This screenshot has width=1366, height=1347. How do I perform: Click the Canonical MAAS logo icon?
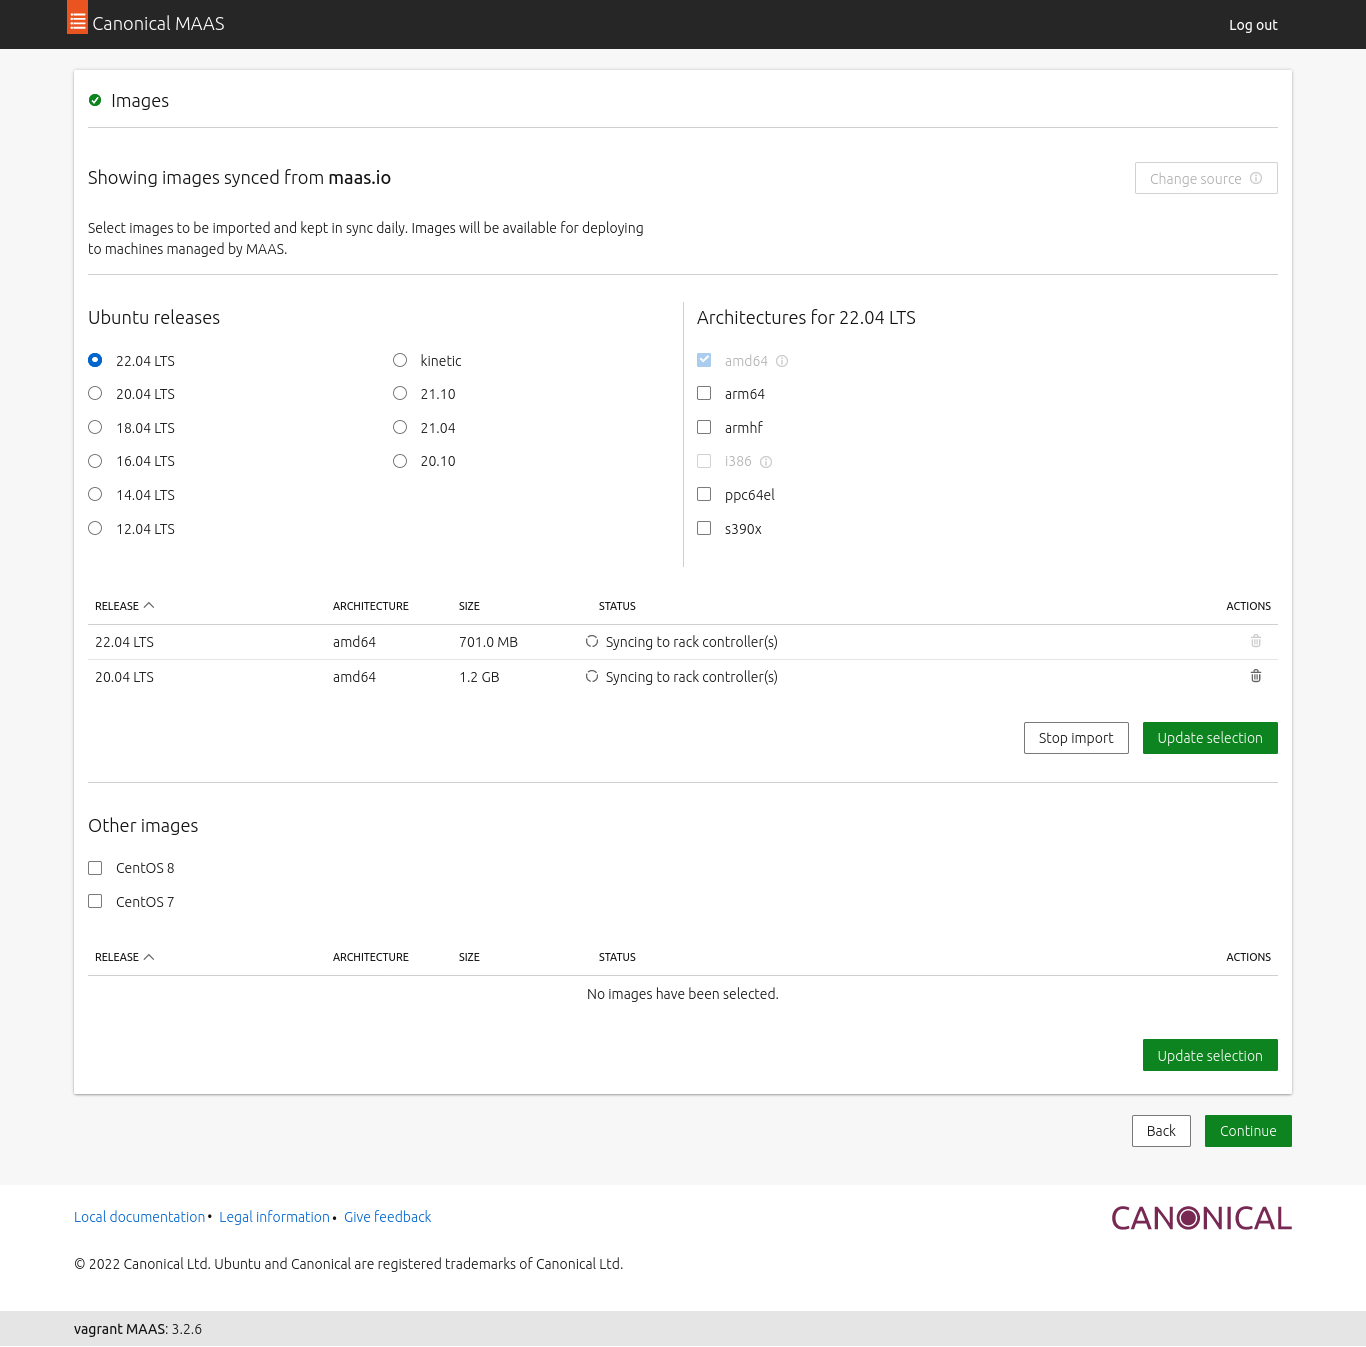77,17
